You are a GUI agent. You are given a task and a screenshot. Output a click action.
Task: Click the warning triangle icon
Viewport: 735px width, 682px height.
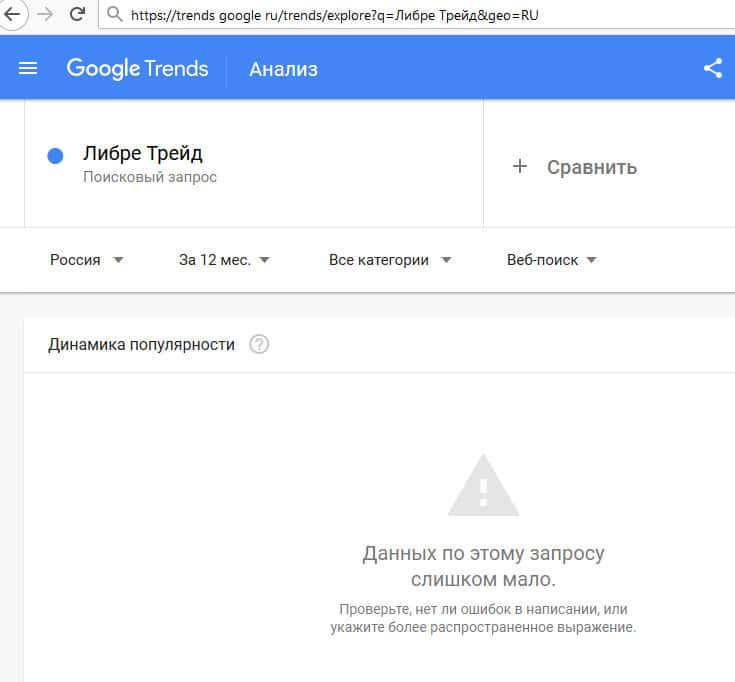coord(483,486)
